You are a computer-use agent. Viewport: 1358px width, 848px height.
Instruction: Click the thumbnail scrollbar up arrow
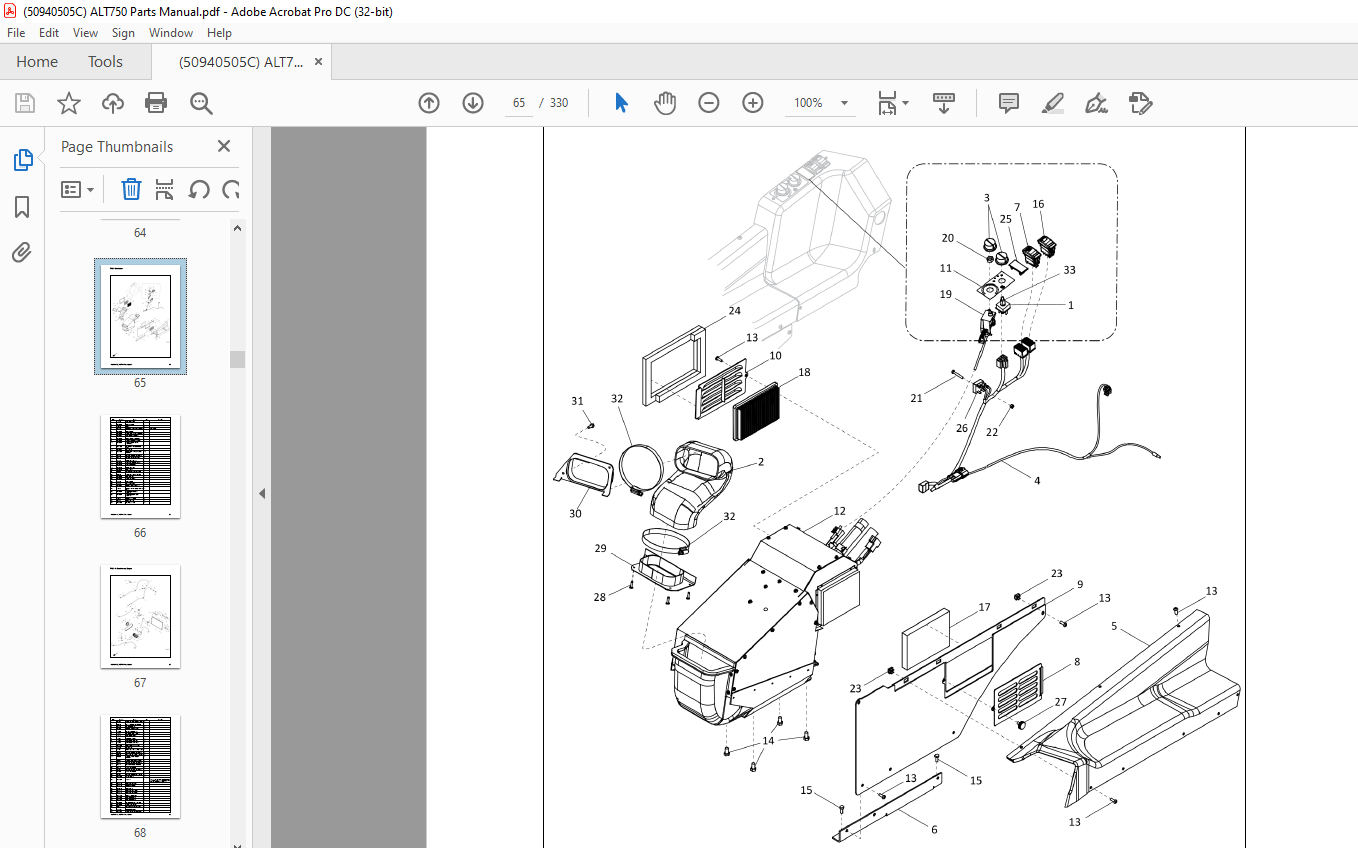click(x=238, y=227)
